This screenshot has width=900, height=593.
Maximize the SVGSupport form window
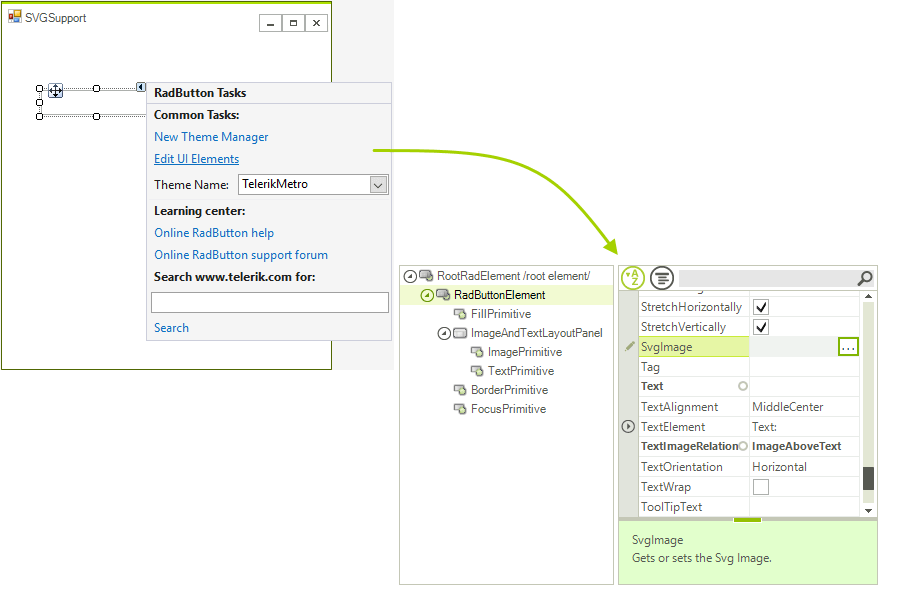click(293, 23)
